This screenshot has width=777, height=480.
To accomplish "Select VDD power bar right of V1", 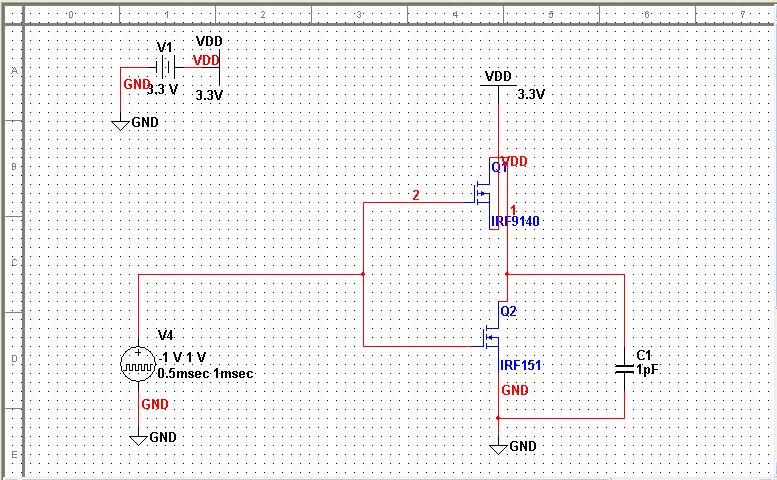I will (x=220, y=67).
